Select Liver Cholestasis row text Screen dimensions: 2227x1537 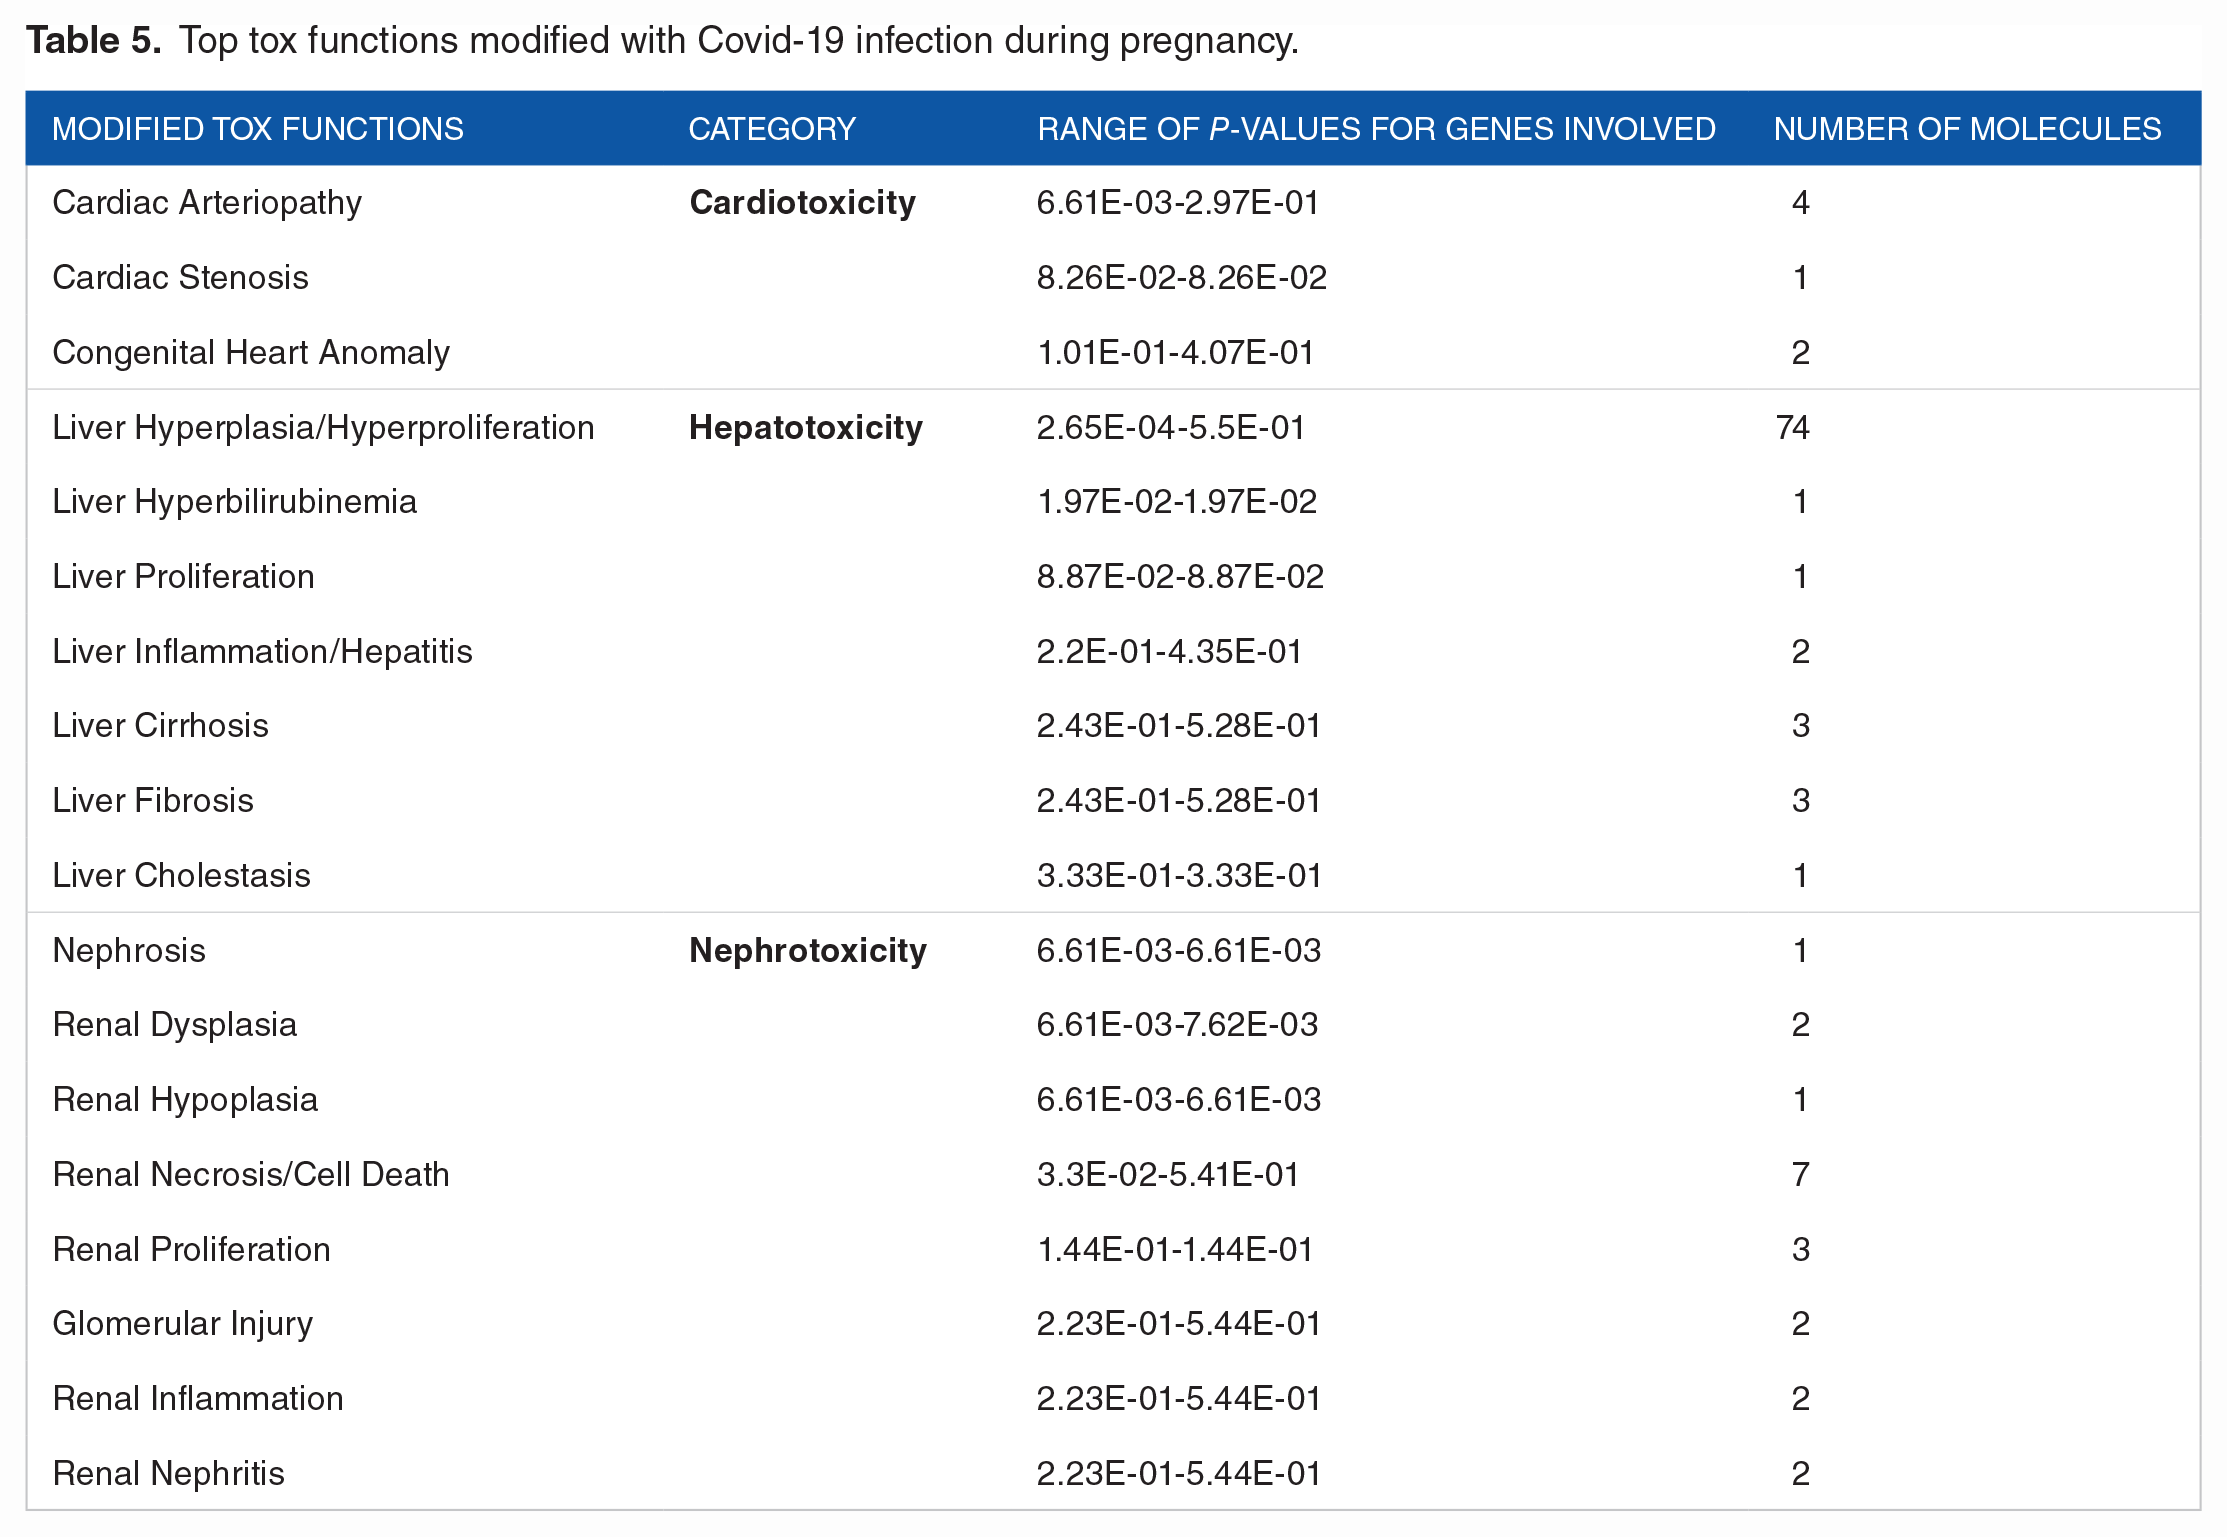click(x=181, y=876)
